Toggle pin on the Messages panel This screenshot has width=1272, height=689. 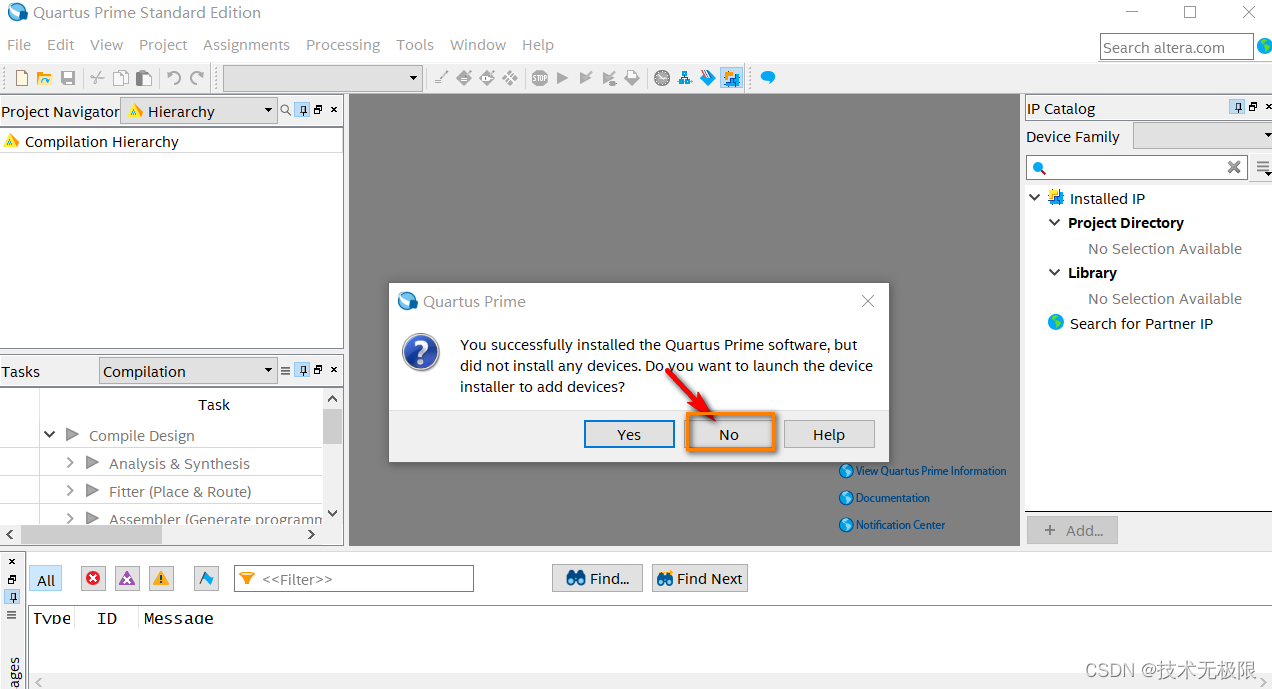(12, 597)
